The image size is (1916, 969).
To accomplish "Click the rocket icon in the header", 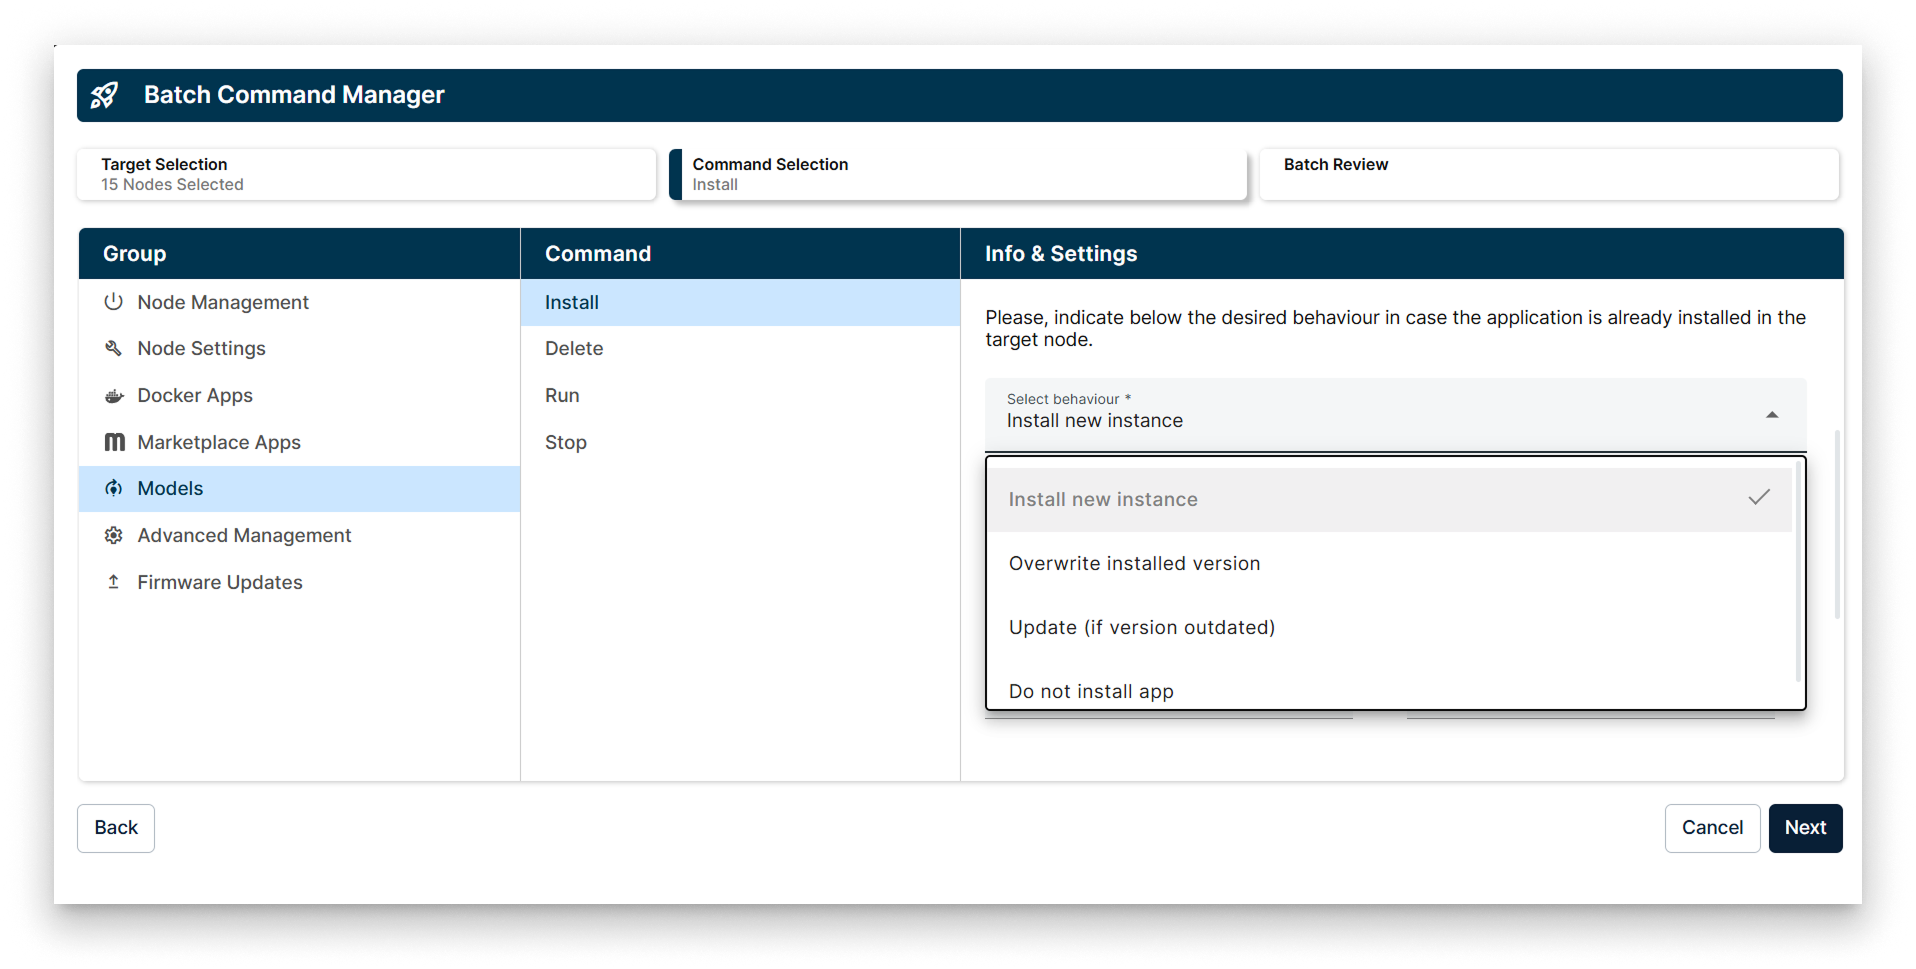I will pos(104,95).
